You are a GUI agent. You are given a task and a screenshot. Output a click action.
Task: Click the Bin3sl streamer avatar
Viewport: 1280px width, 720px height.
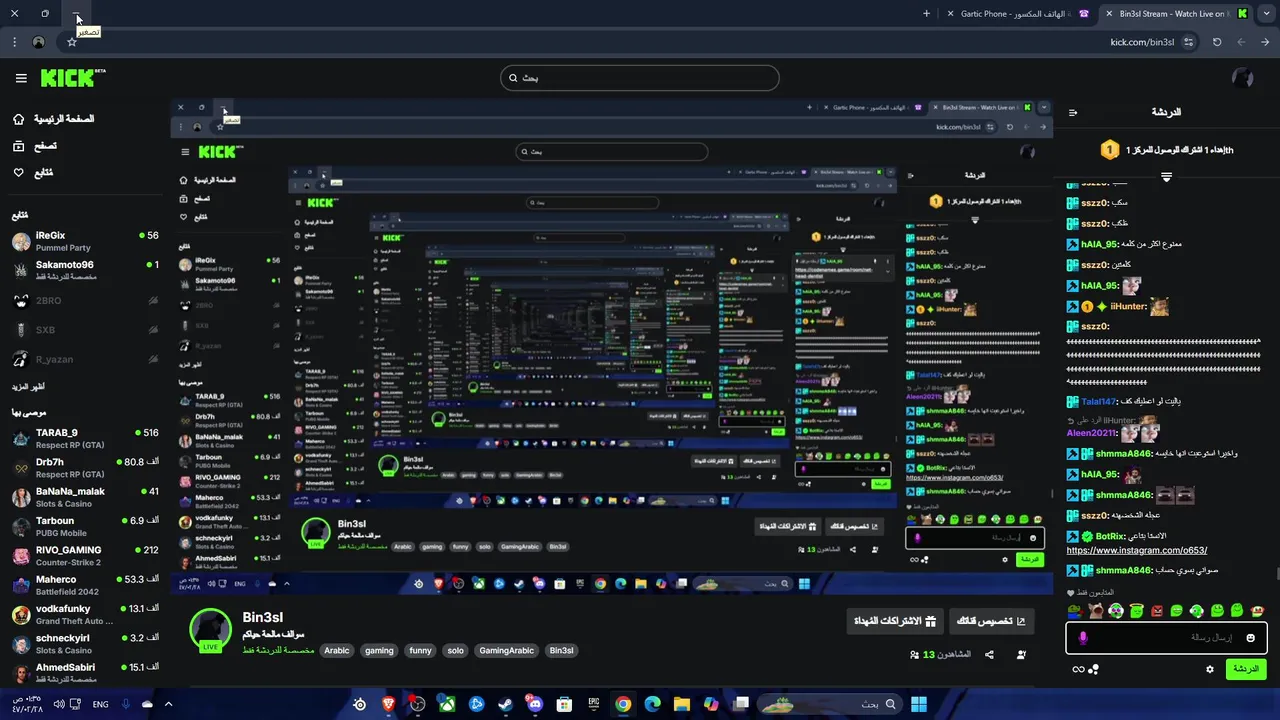pos(210,630)
